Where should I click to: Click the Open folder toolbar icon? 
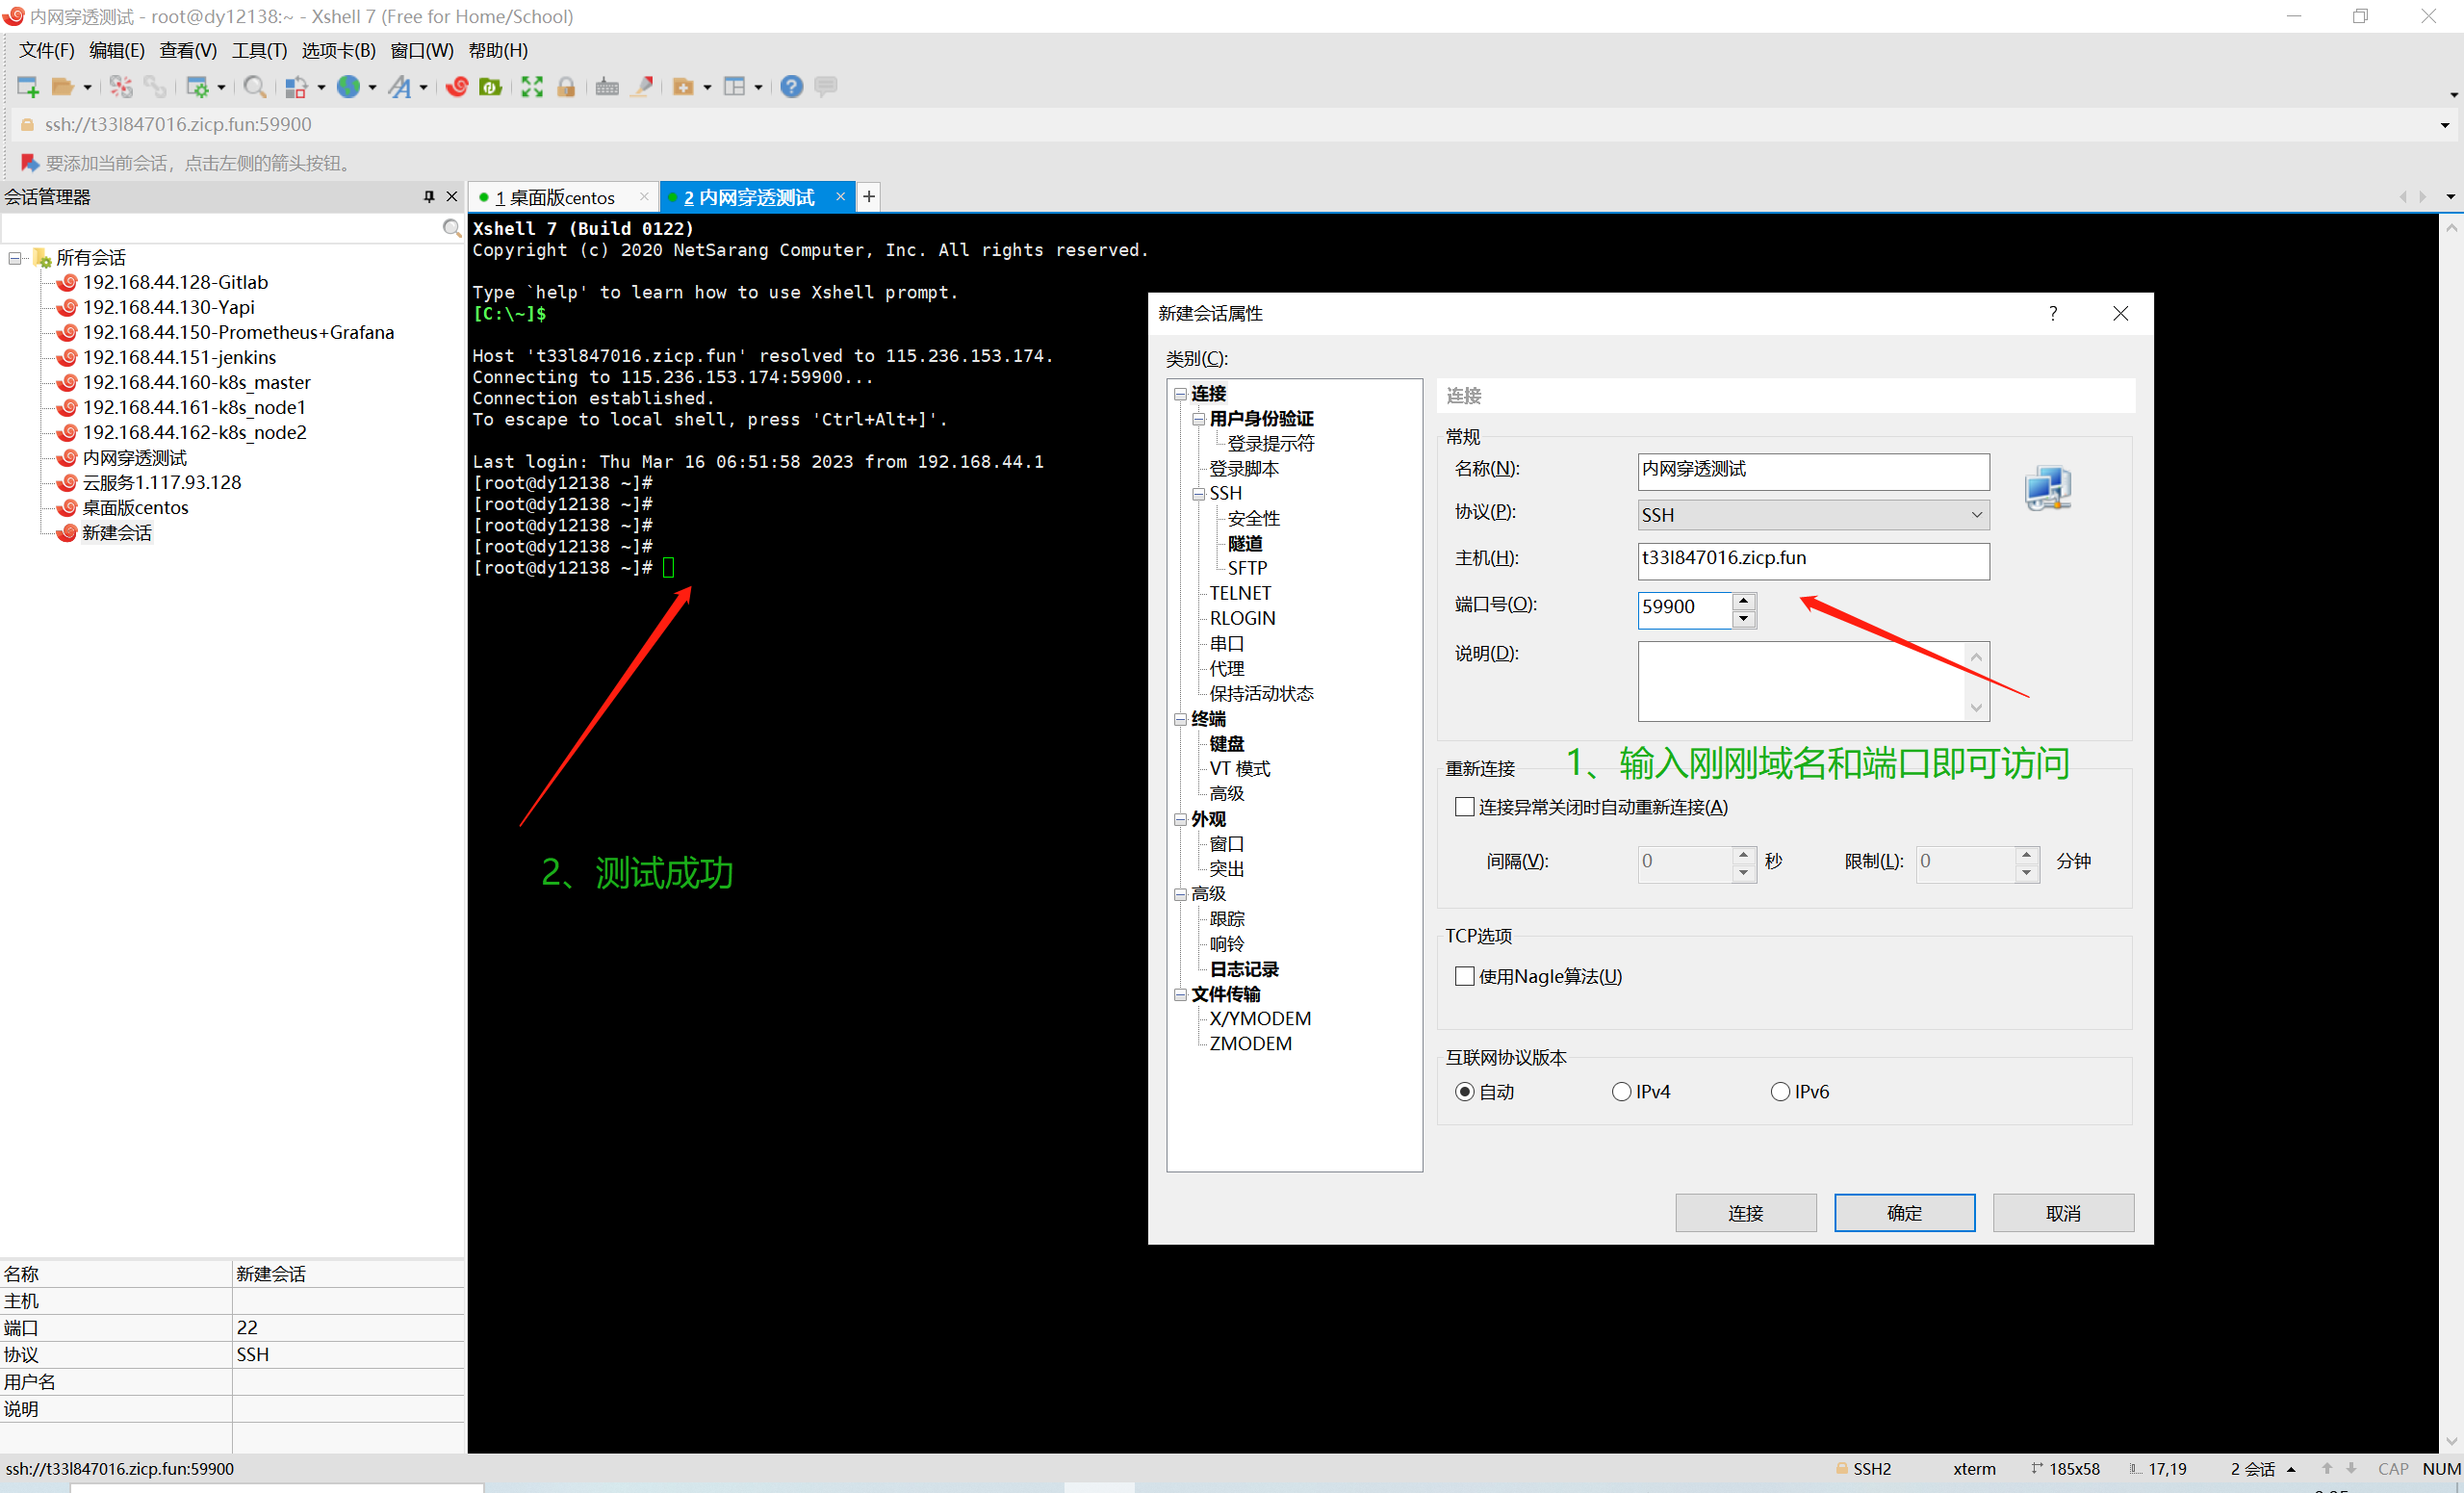coord(63,87)
